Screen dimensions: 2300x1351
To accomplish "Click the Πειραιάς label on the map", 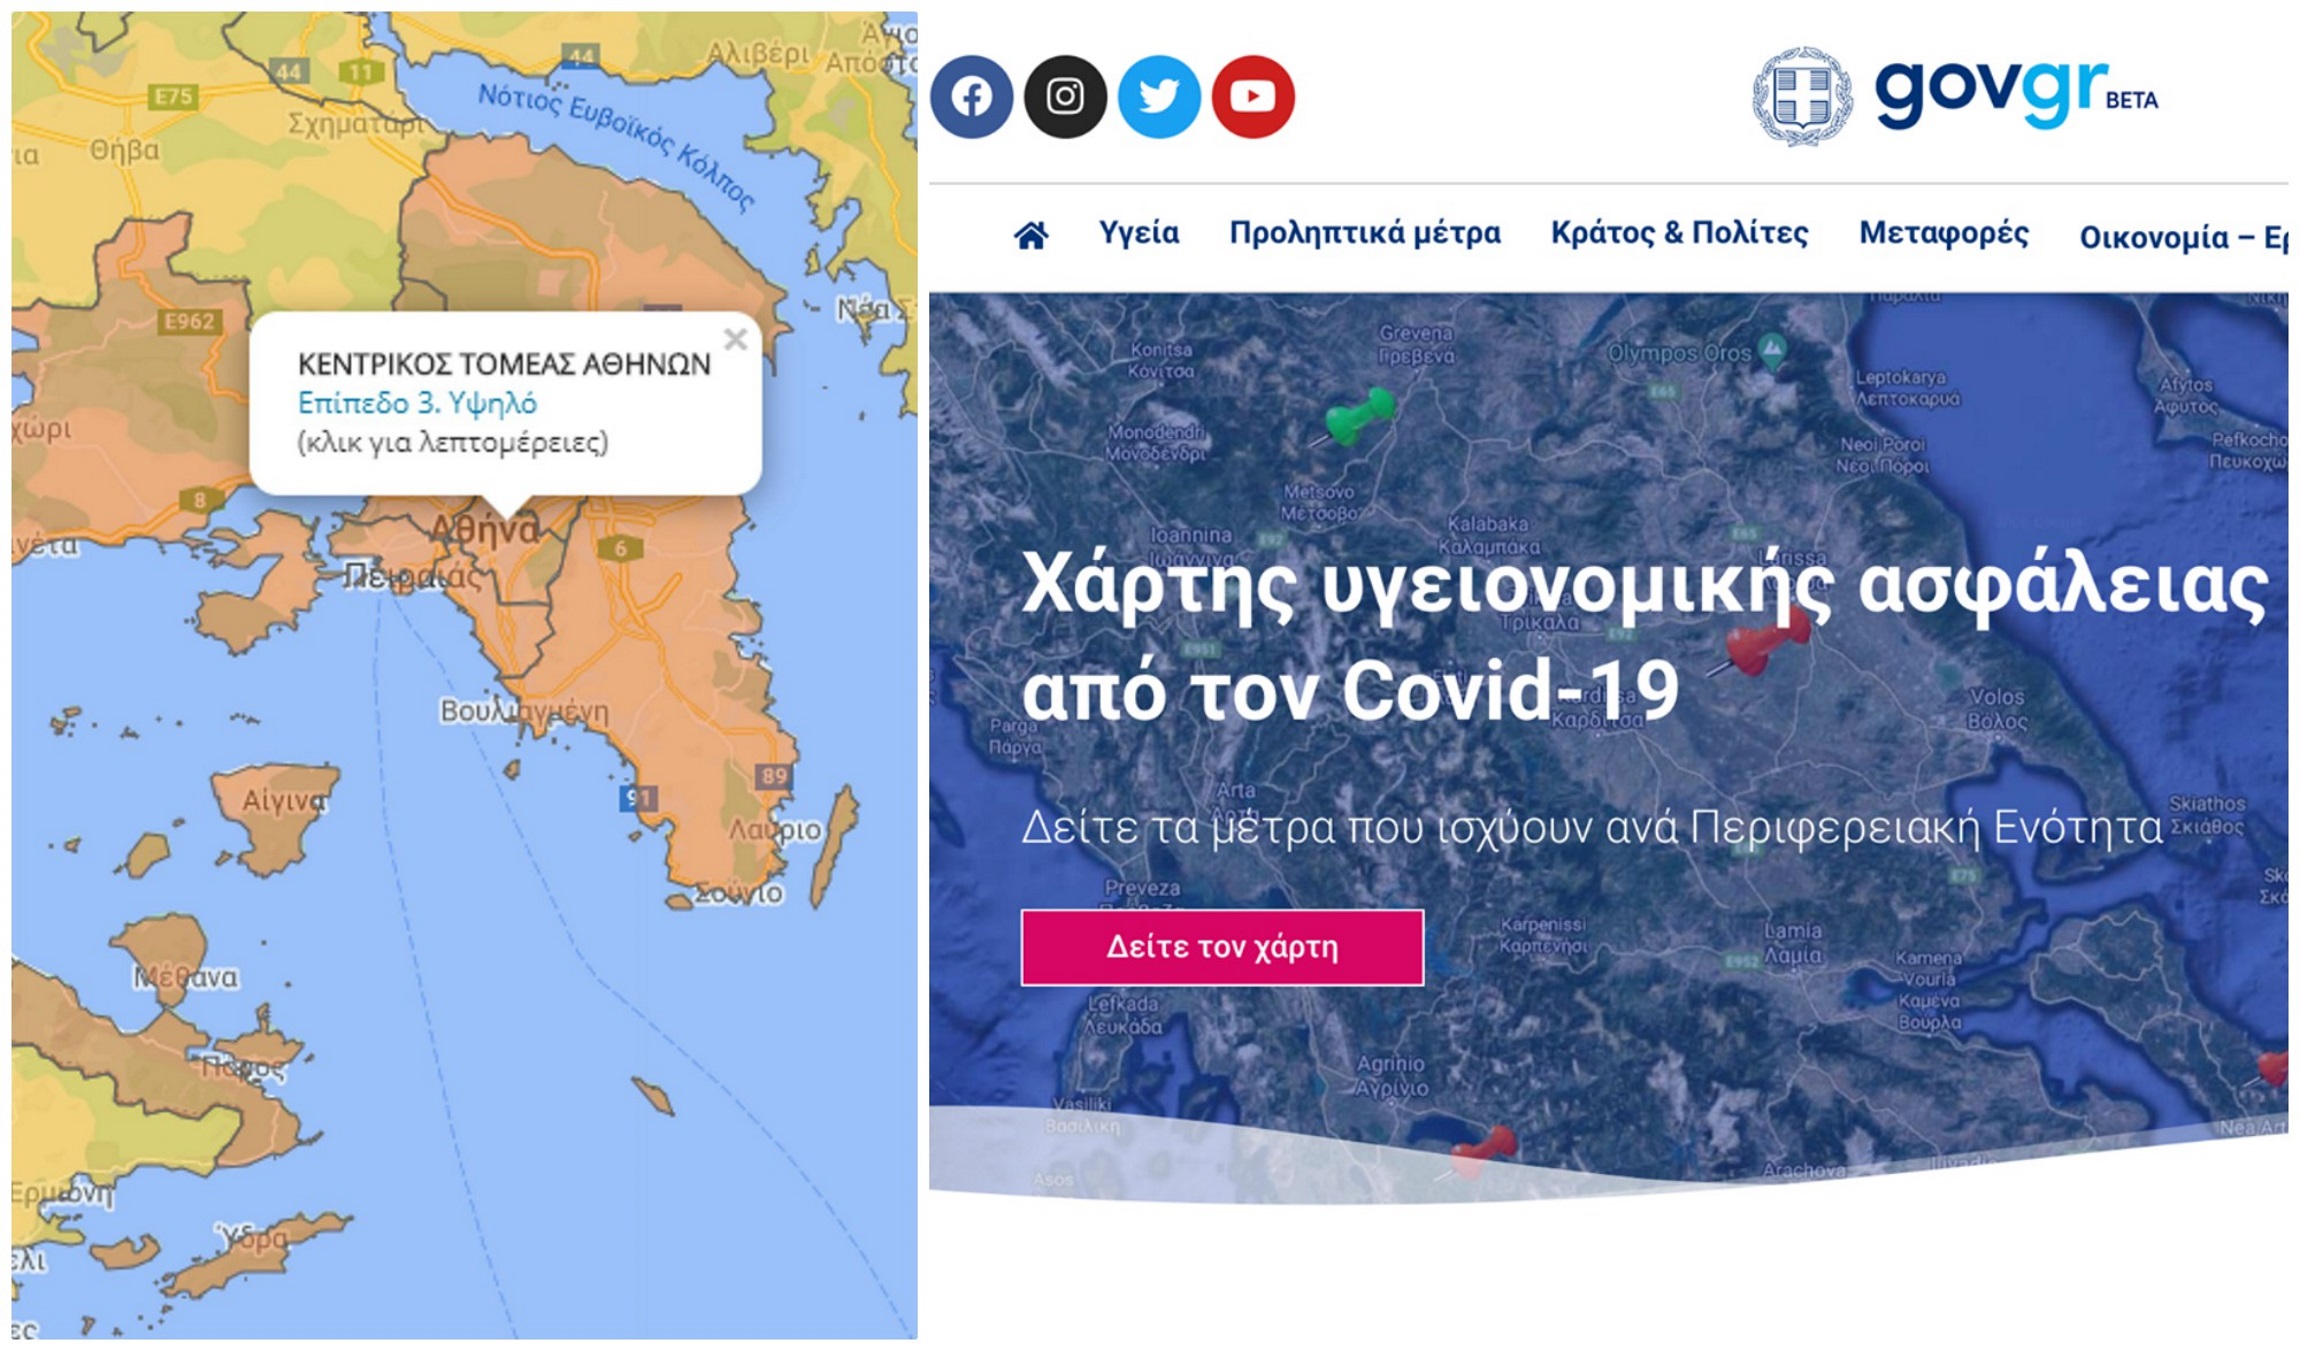I will (x=412, y=577).
